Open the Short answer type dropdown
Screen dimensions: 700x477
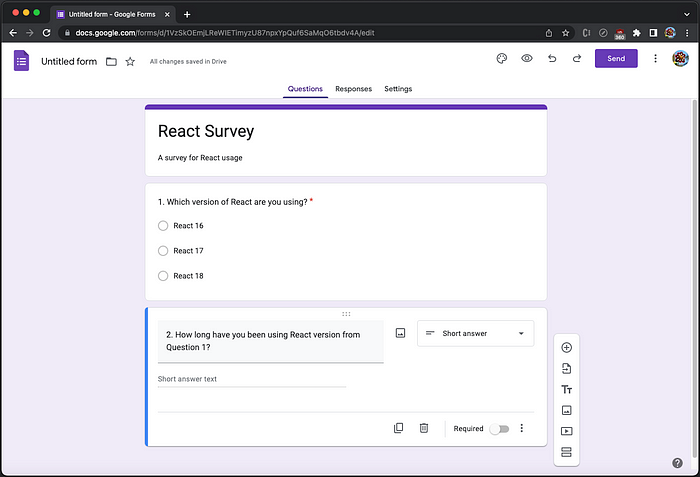point(475,334)
